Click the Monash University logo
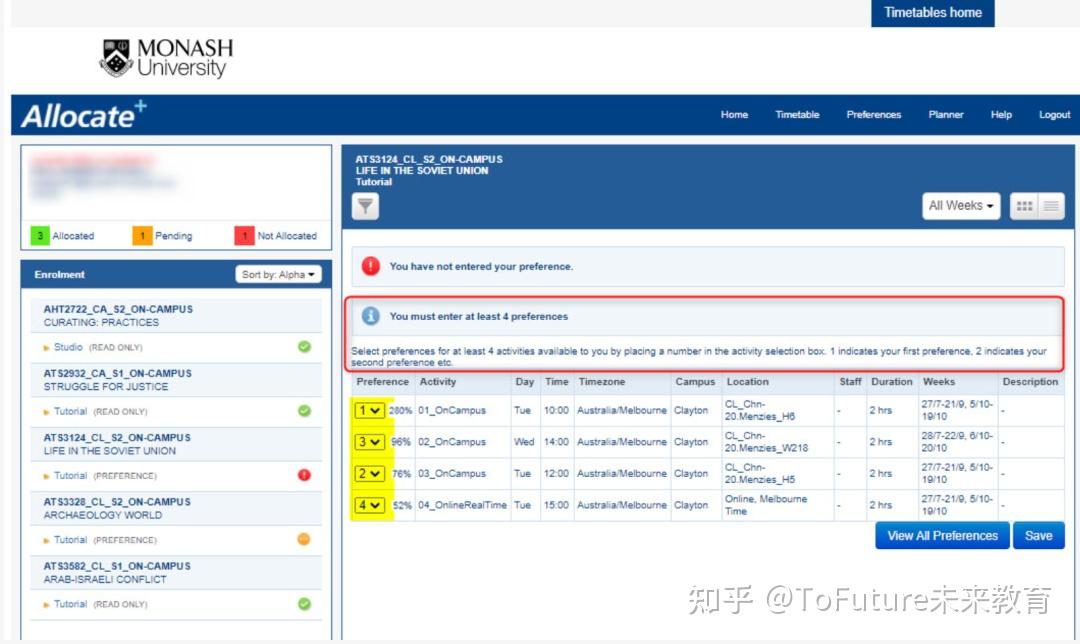Screen dimensions: 1080x644 (x=165, y=54)
